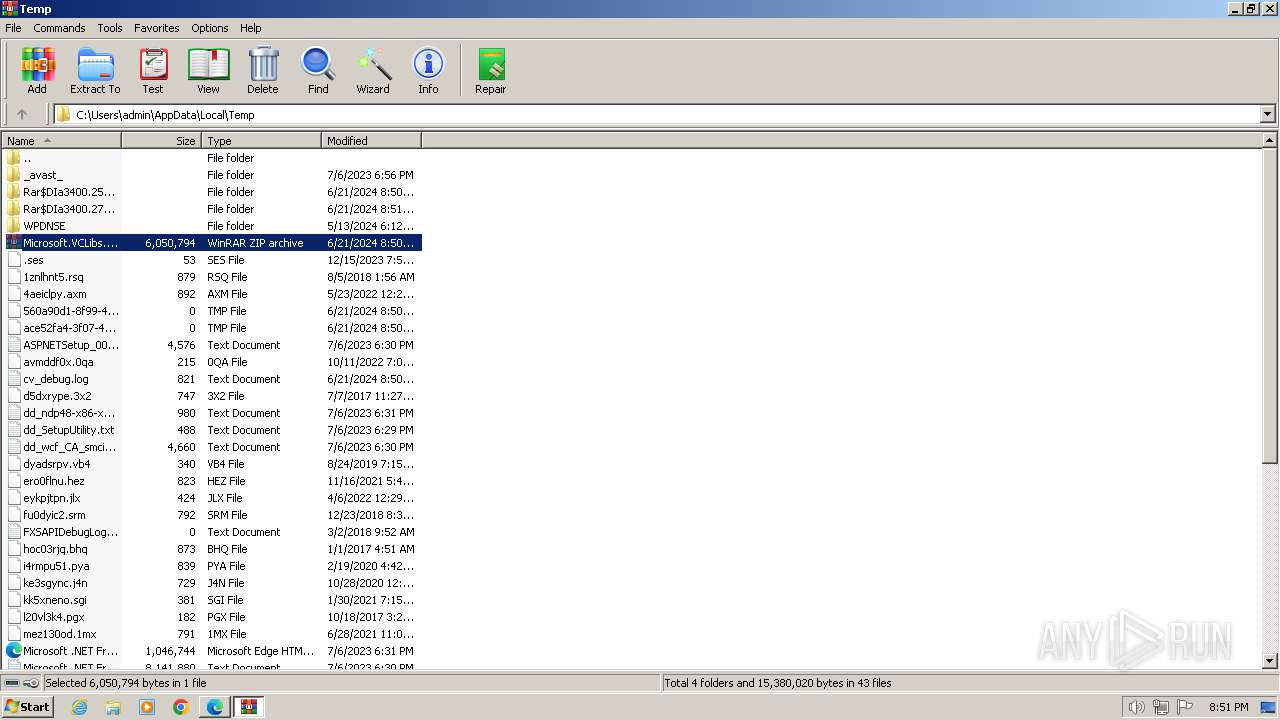Screen dimensions: 1280x720
Task: Click the Repair toolbar icon
Action: 490,71
